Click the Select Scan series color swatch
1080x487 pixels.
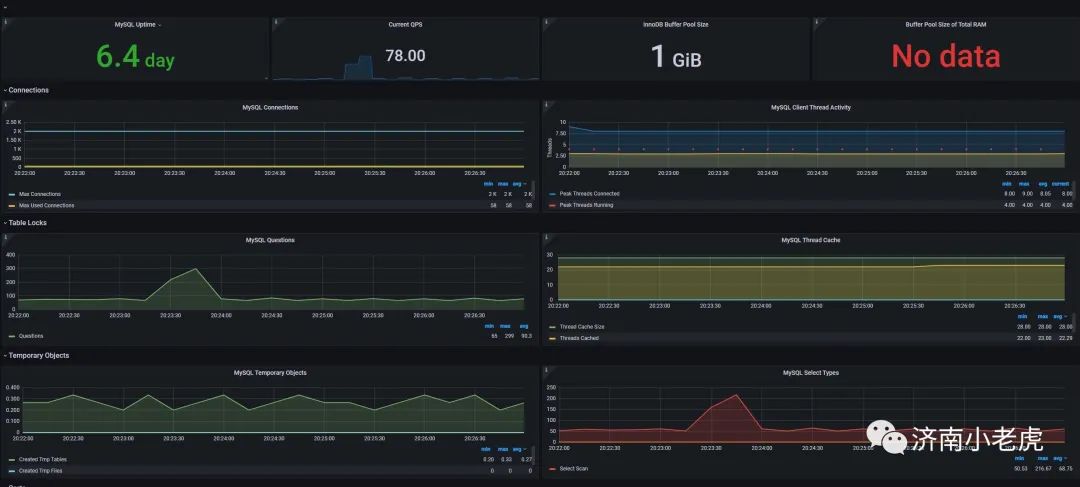coord(552,469)
